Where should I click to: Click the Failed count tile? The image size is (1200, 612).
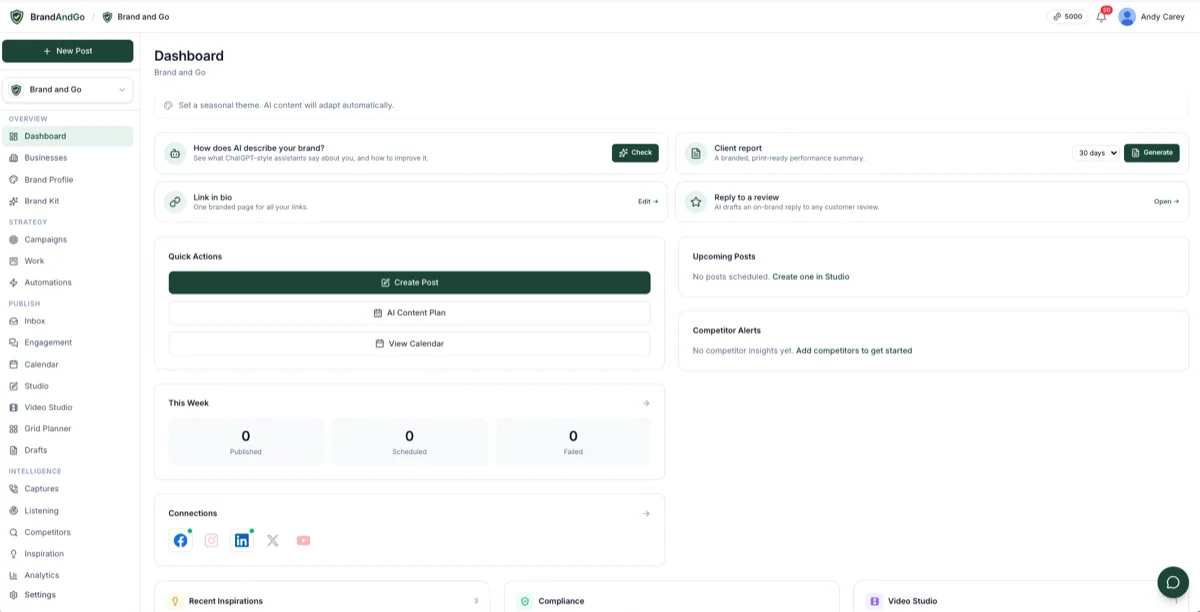(x=573, y=442)
